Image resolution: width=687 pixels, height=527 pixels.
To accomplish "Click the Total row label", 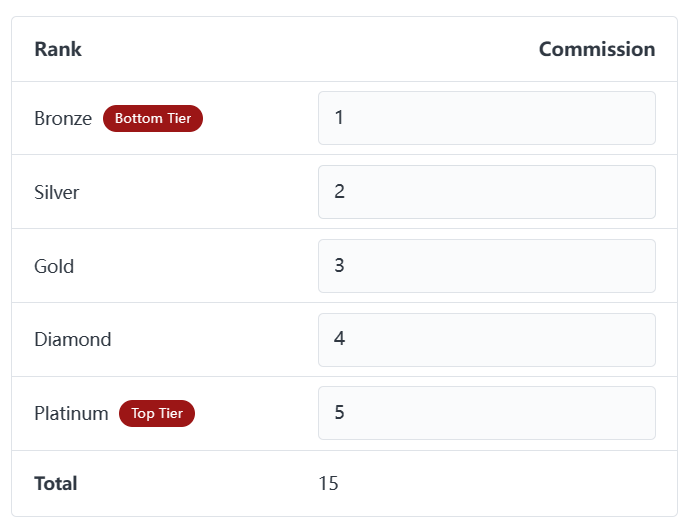I will pyautogui.click(x=56, y=484).
